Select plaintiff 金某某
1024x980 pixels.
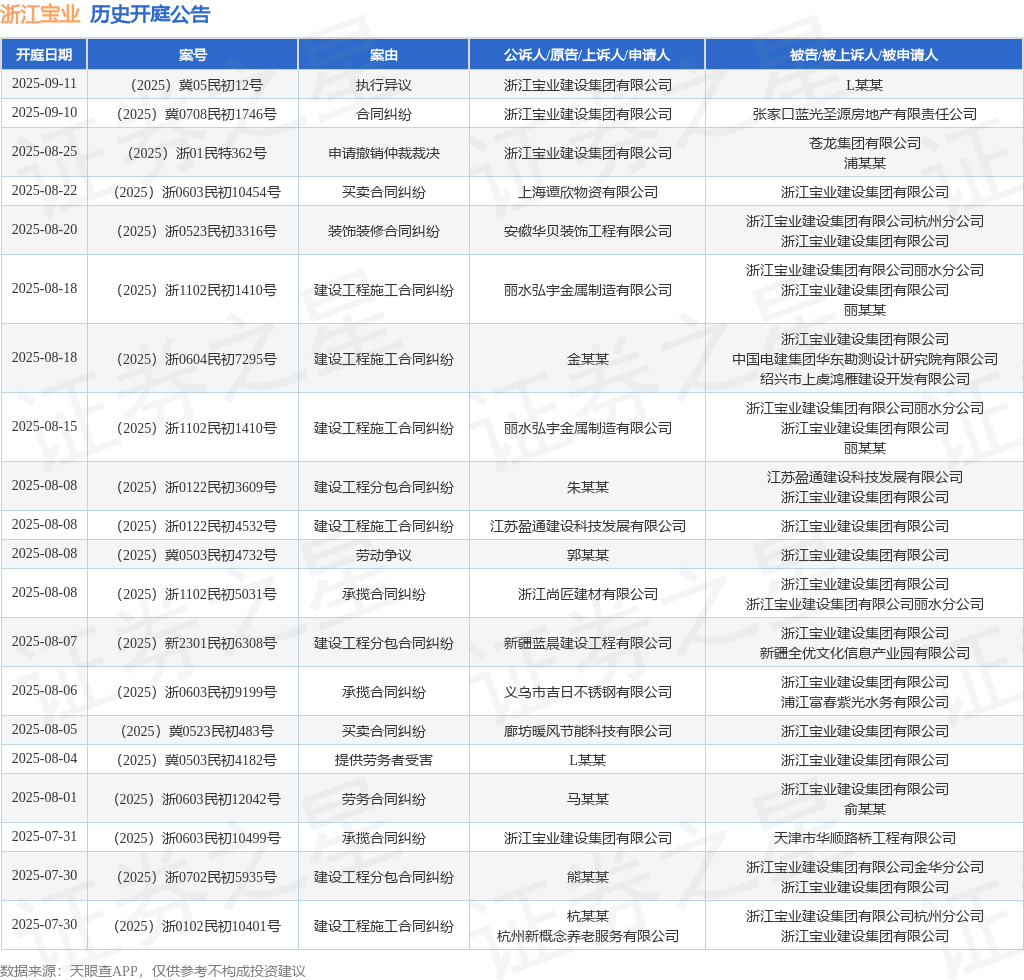[x=588, y=359]
